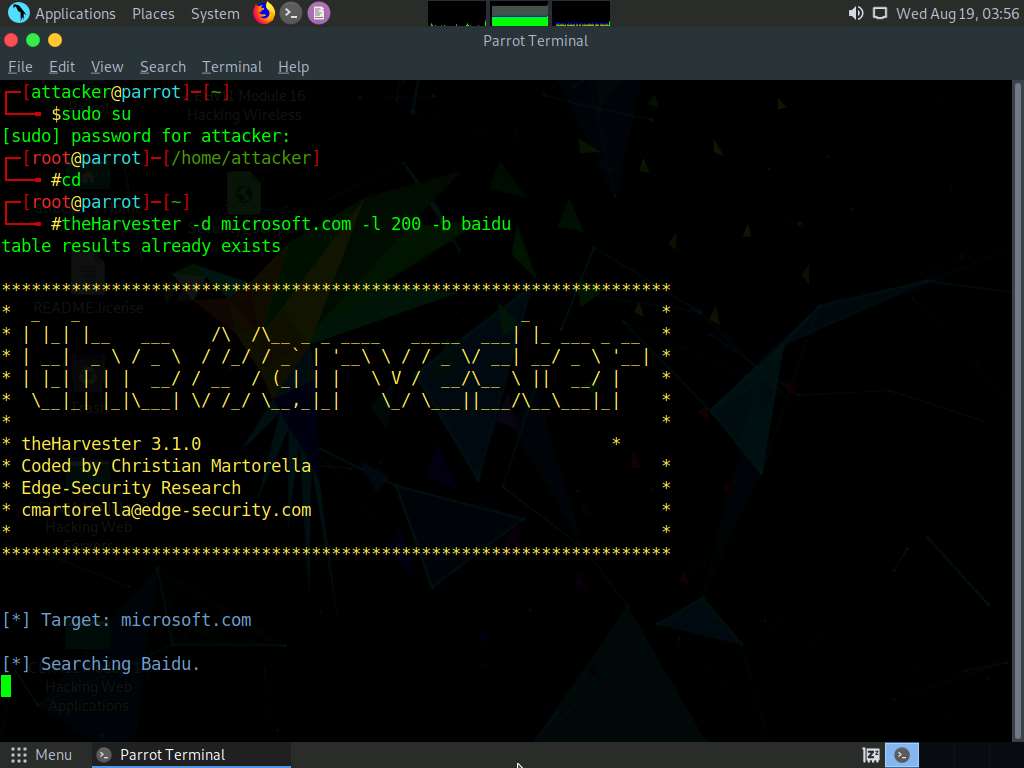Open the System menu
1024x768 pixels.
point(215,13)
